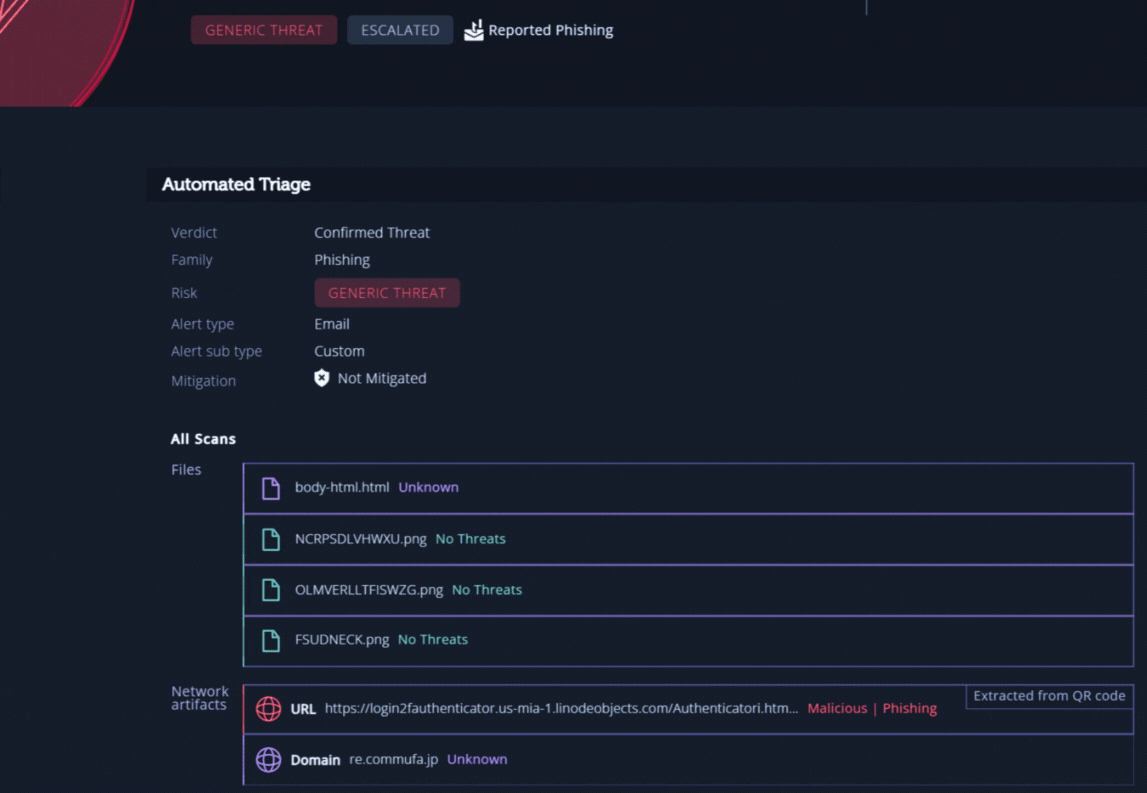Click the Reported Phishing label text
The height and width of the screenshot is (793, 1147).
coord(551,31)
